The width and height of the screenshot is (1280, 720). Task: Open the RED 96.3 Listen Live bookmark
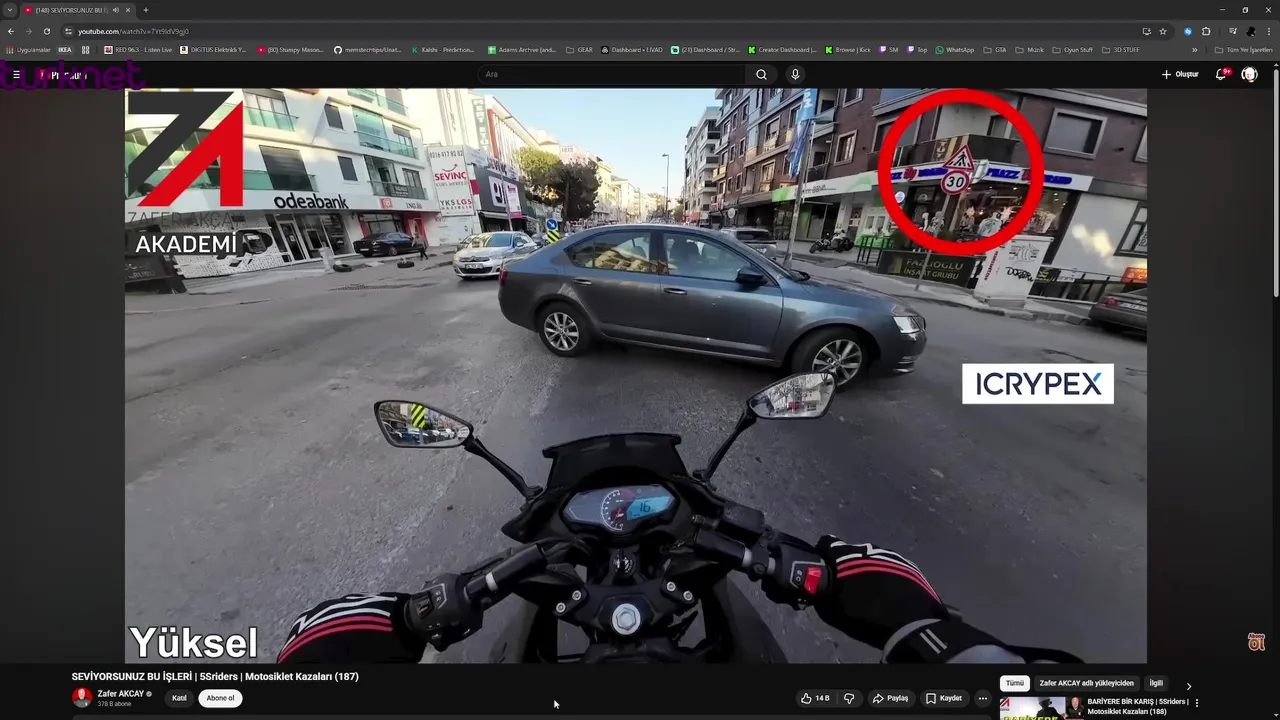[138, 49]
